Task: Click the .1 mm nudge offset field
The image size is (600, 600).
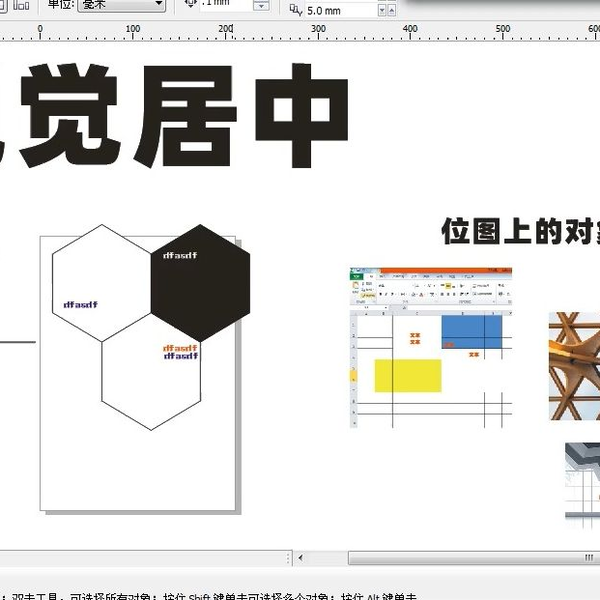Action: coord(227,4)
